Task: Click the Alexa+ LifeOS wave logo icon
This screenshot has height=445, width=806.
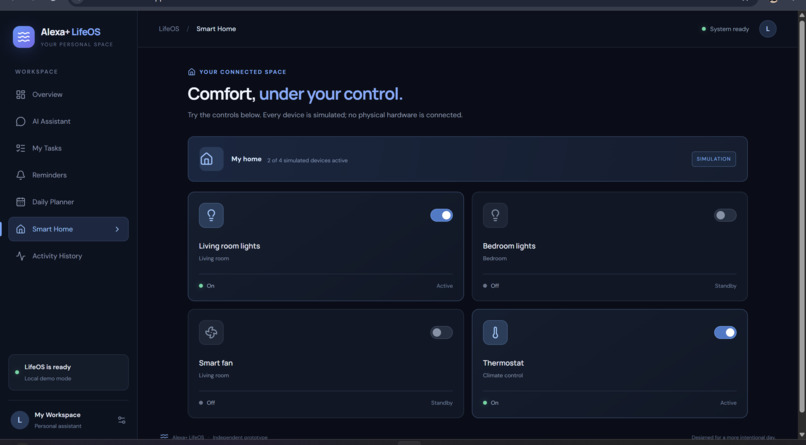Action: [24, 36]
